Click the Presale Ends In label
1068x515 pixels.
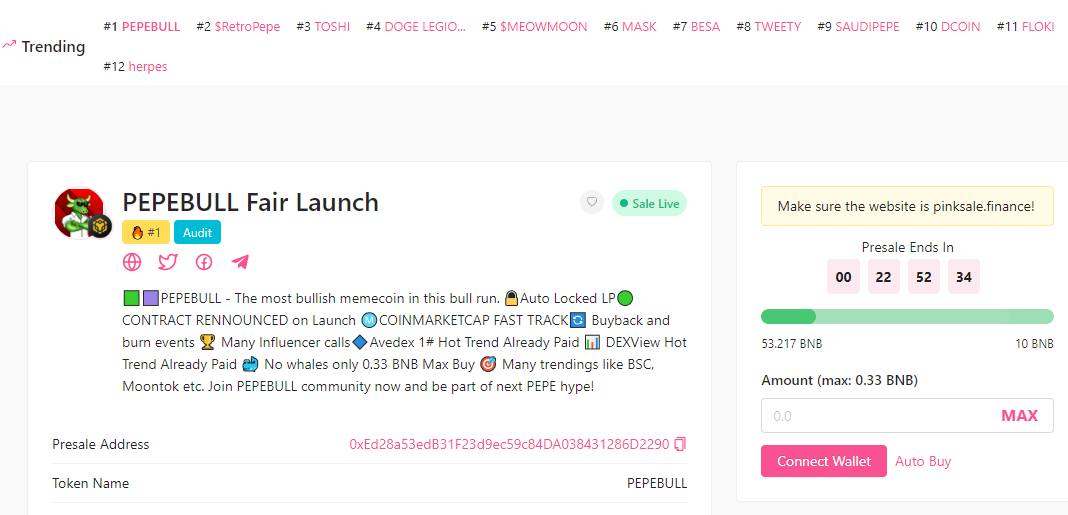pyautogui.click(x=907, y=247)
